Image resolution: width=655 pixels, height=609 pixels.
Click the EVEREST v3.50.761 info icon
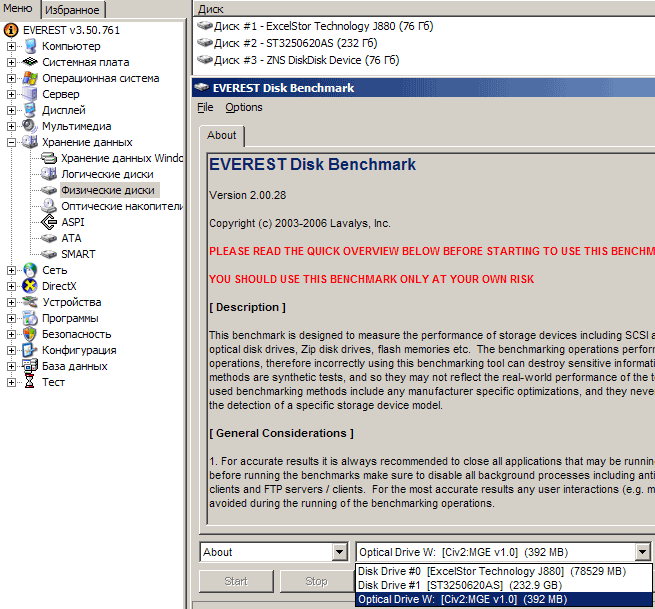[x=11, y=30]
